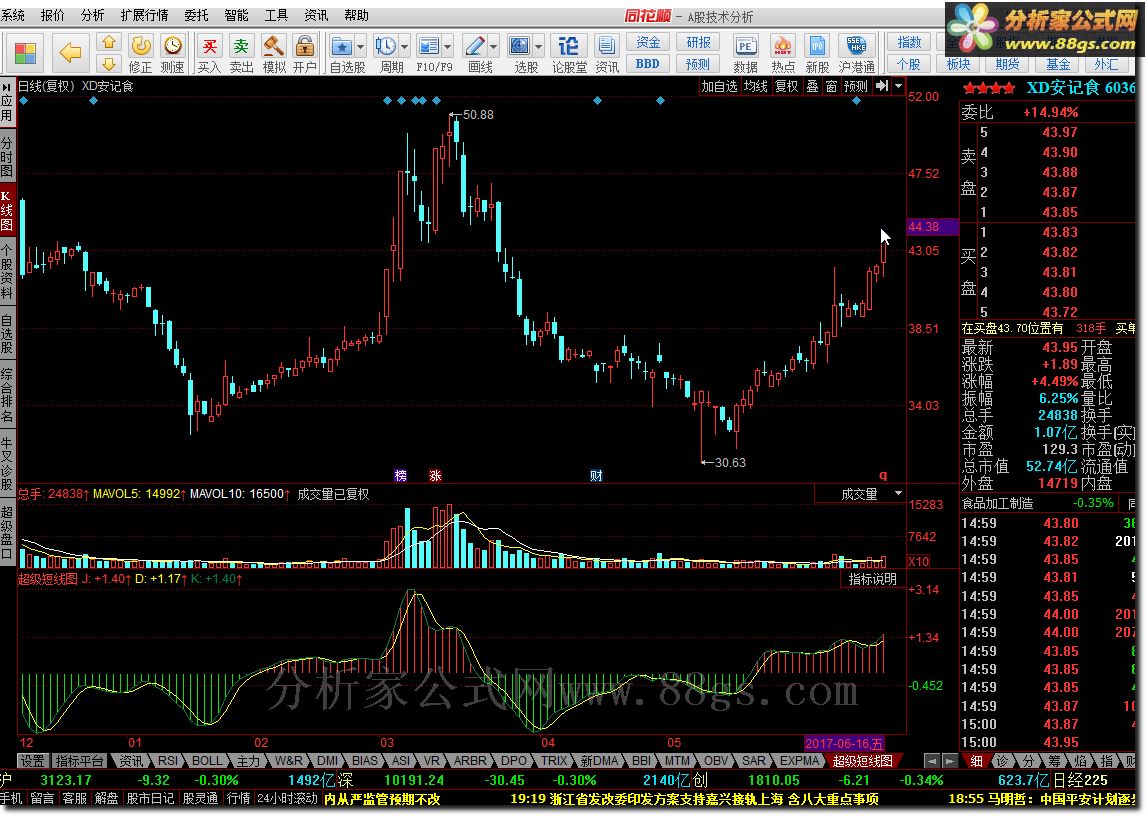Toggle the 窗 window layout option
This screenshot has height=816, width=1147.
831,86
